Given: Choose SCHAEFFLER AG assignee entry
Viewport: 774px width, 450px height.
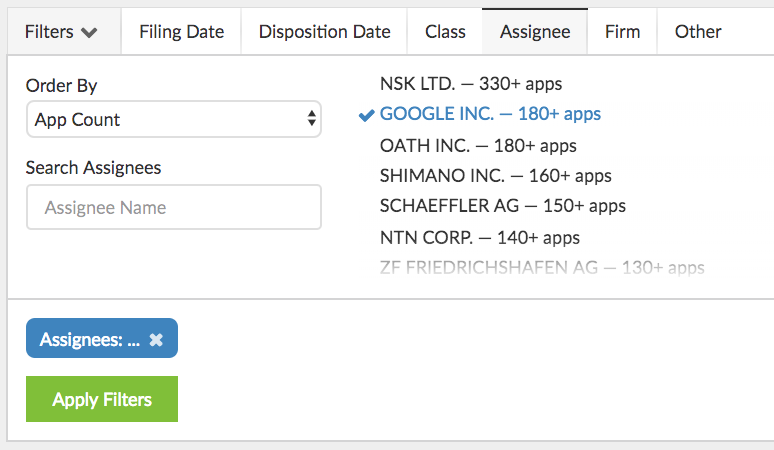Looking at the screenshot, I should coord(502,206).
